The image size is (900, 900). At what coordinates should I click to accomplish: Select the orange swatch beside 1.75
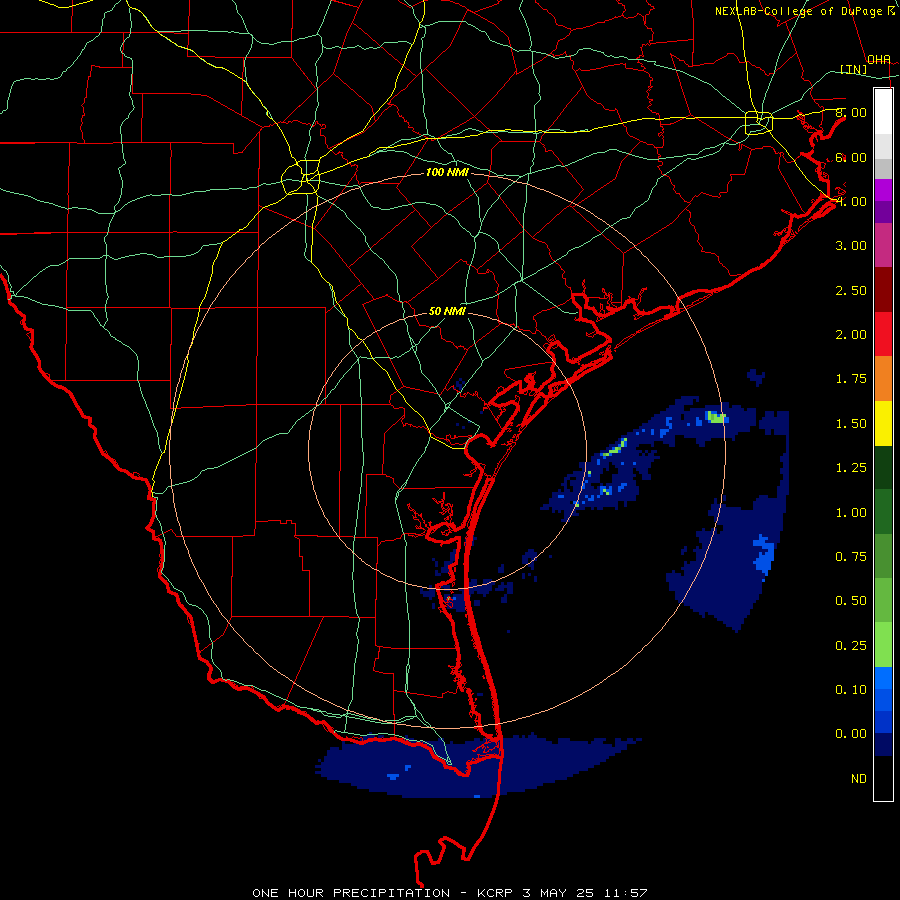pos(883,379)
